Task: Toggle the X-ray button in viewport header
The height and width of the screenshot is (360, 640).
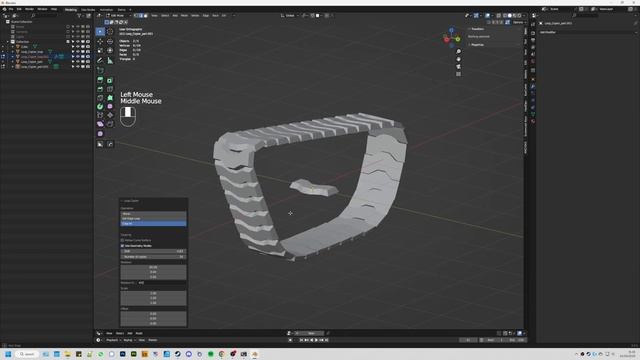Action: [x=498, y=16]
